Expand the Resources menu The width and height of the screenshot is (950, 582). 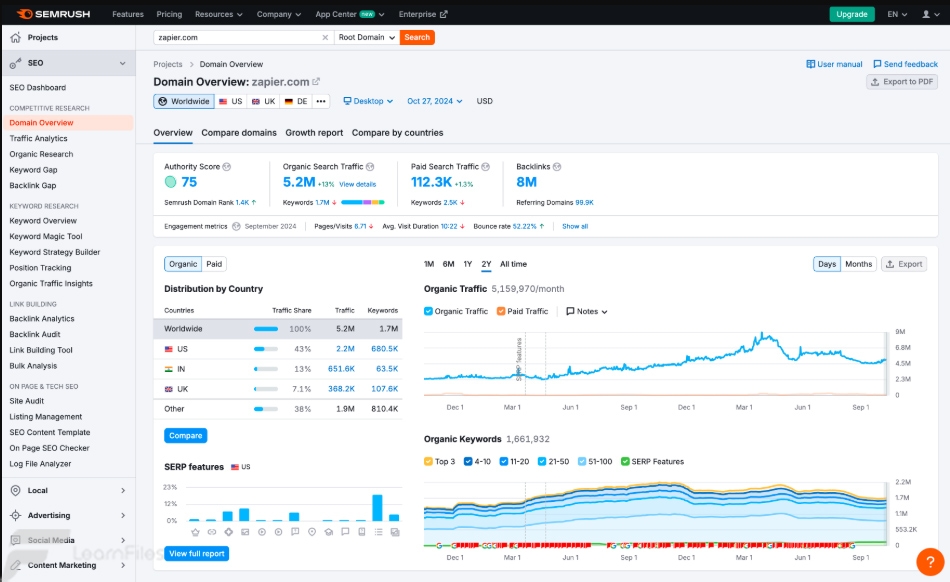(x=219, y=14)
